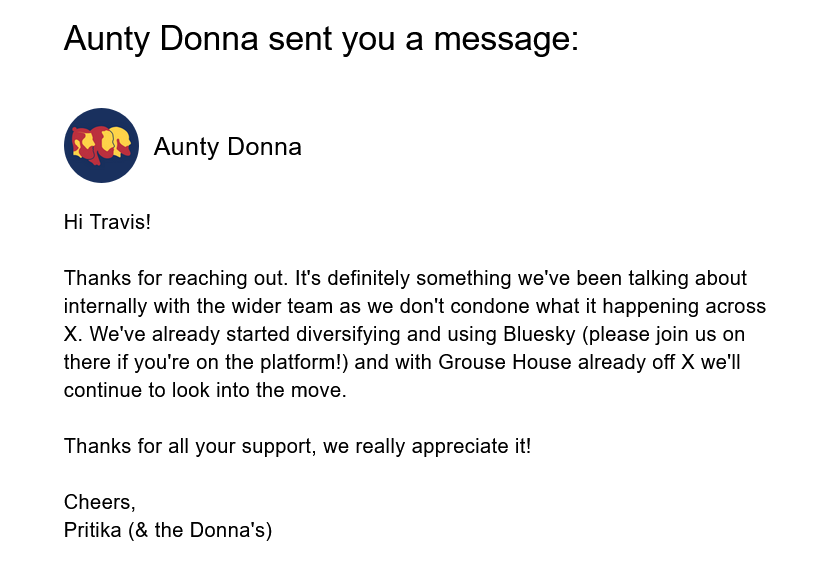The width and height of the screenshot is (832, 583).
Task: Click the Aunty Donna avatar icon
Action: 101,146
